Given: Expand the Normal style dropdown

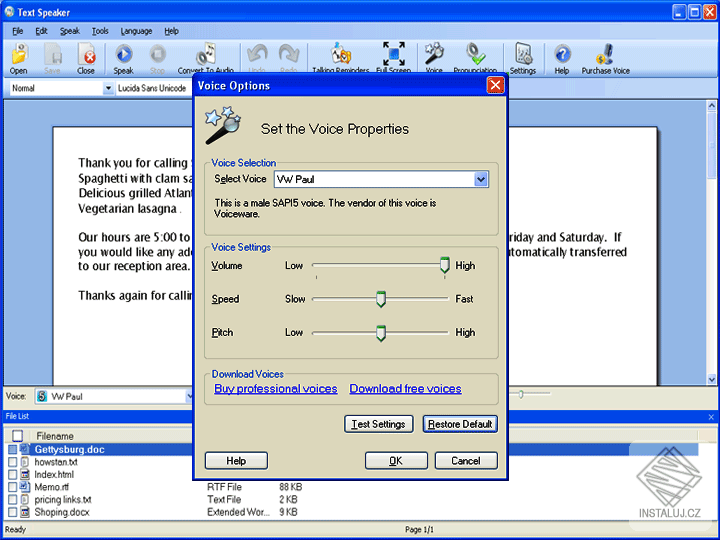Looking at the screenshot, I should point(108,88).
